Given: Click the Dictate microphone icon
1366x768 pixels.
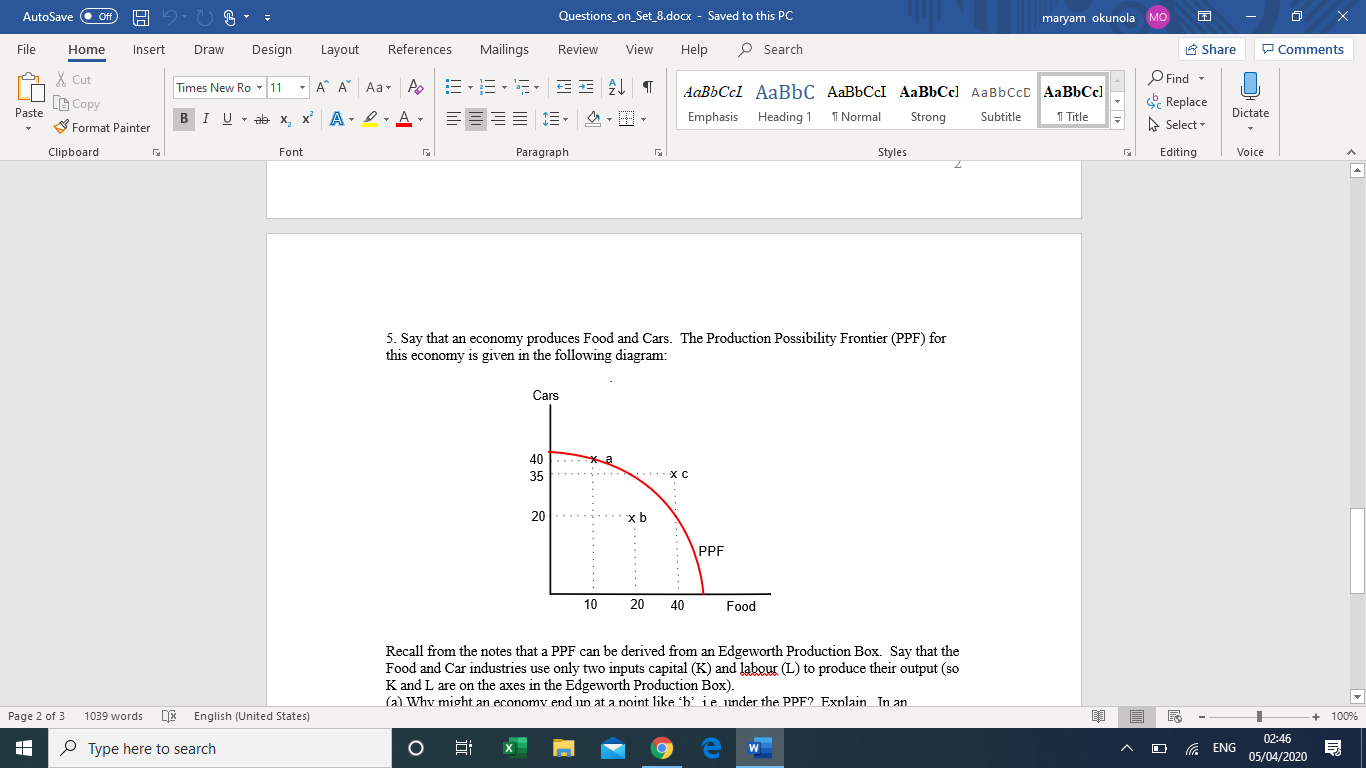Looking at the screenshot, I should click(x=1250, y=87).
